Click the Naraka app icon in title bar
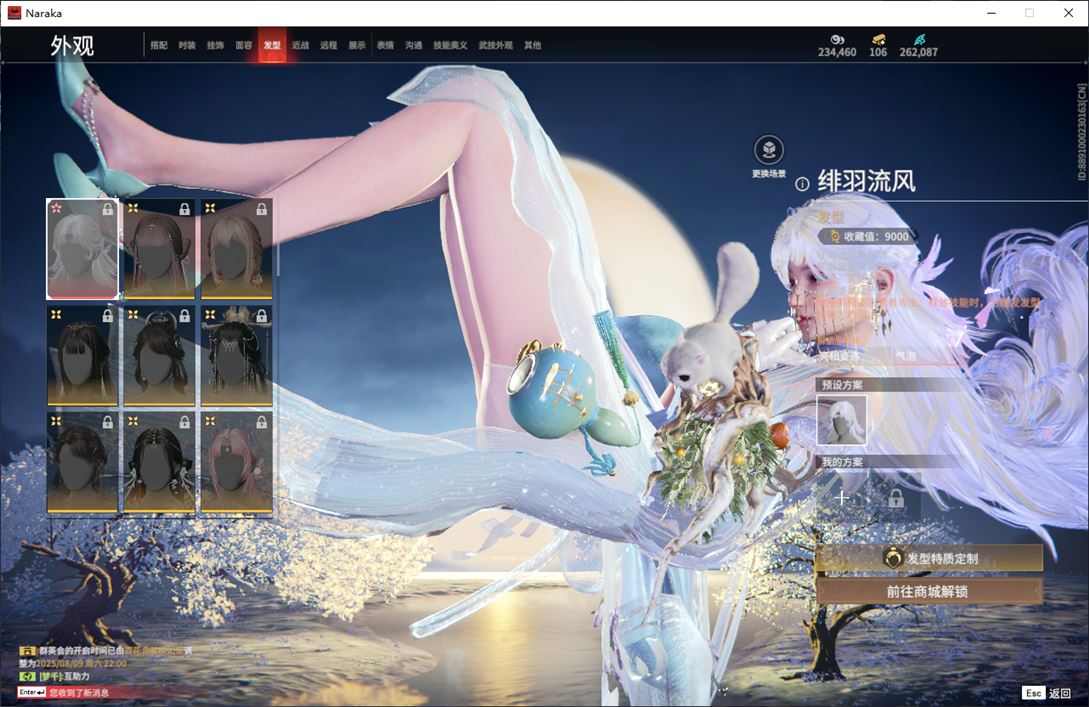 (14, 13)
